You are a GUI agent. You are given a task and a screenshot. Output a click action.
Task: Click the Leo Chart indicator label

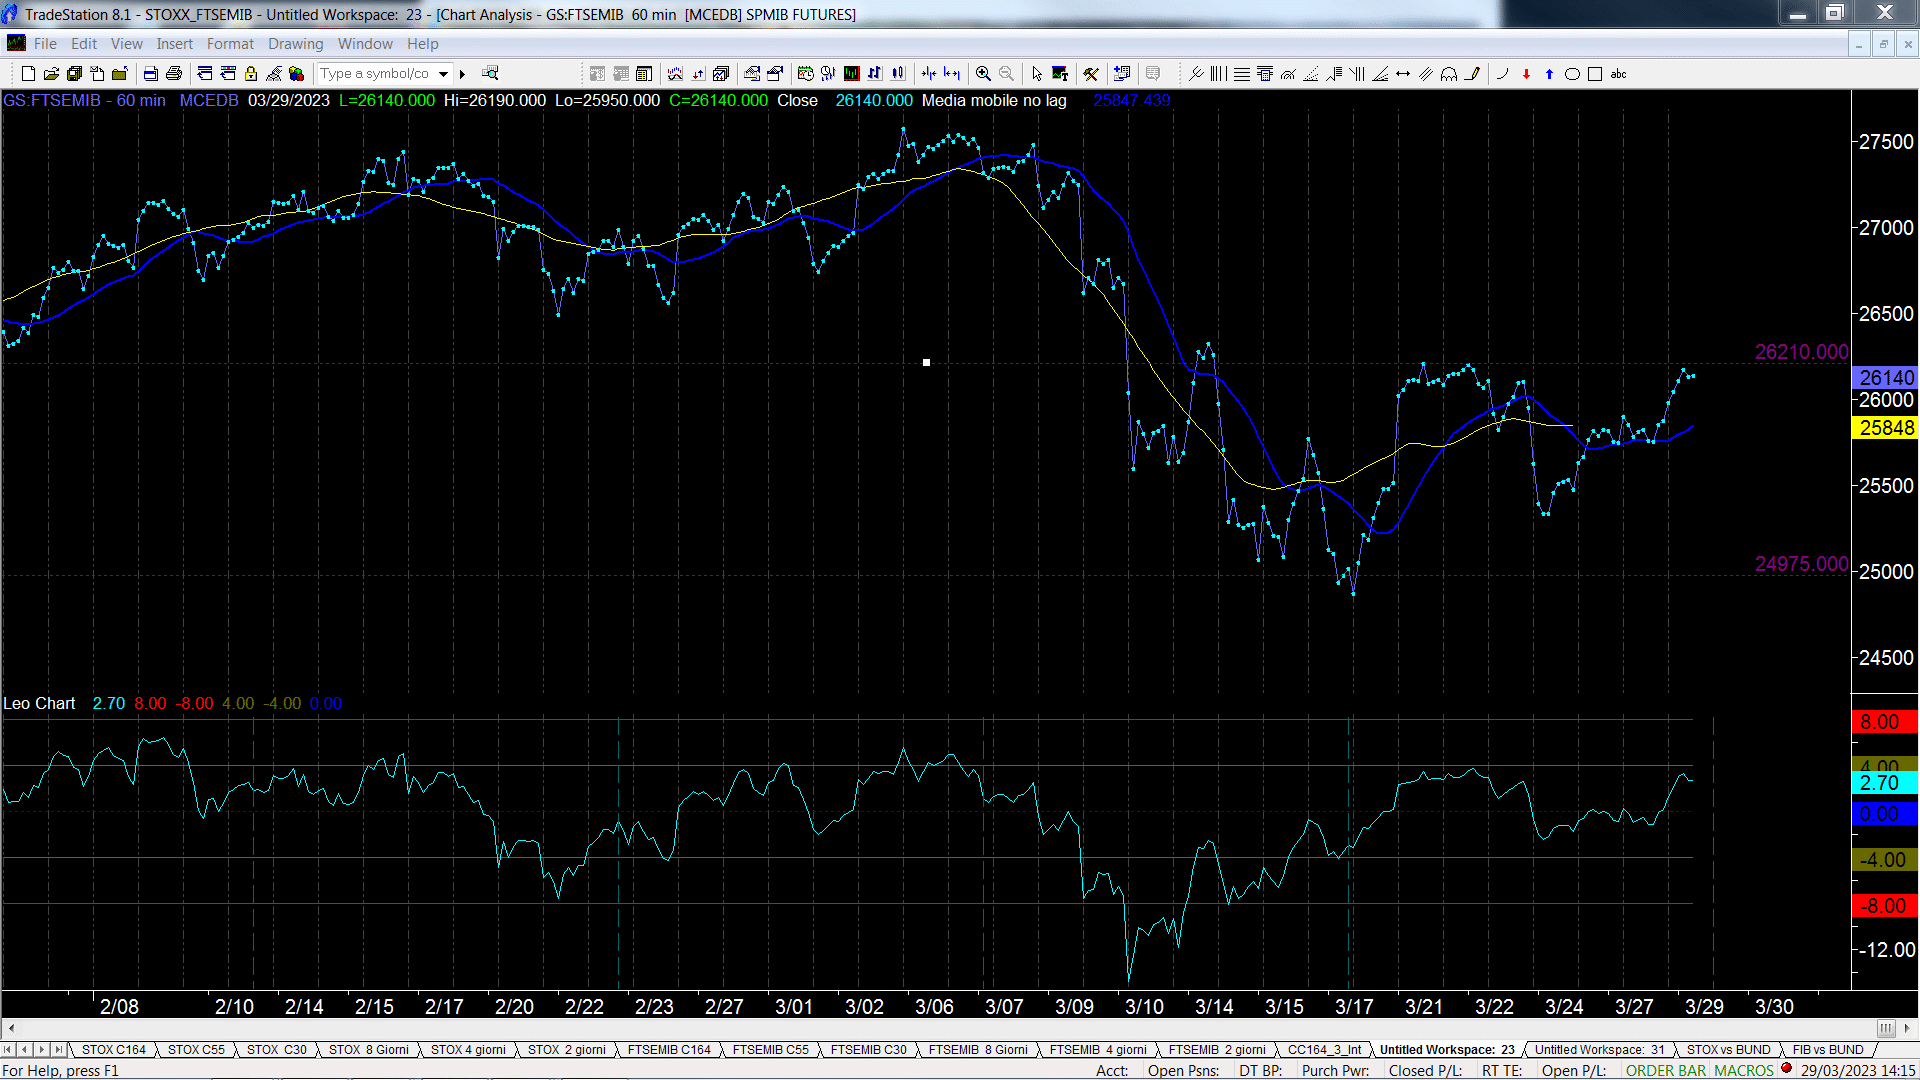tap(39, 704)
